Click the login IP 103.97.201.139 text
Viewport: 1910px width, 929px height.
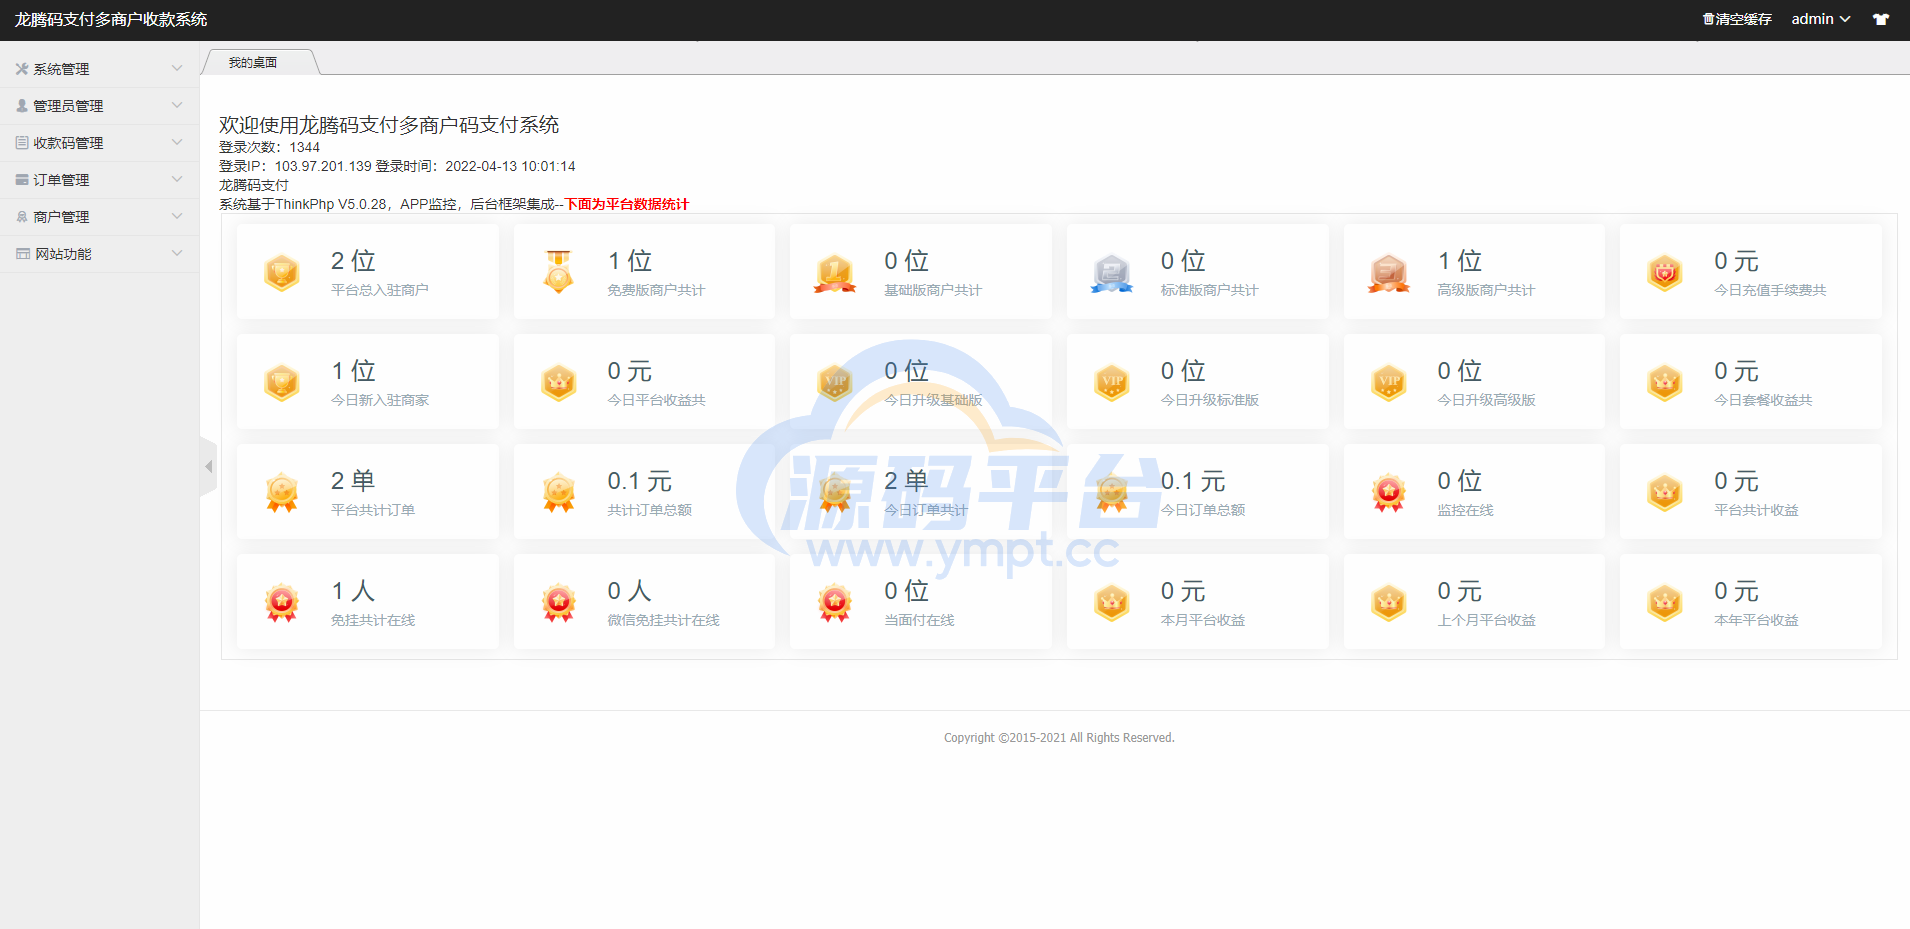323,166
